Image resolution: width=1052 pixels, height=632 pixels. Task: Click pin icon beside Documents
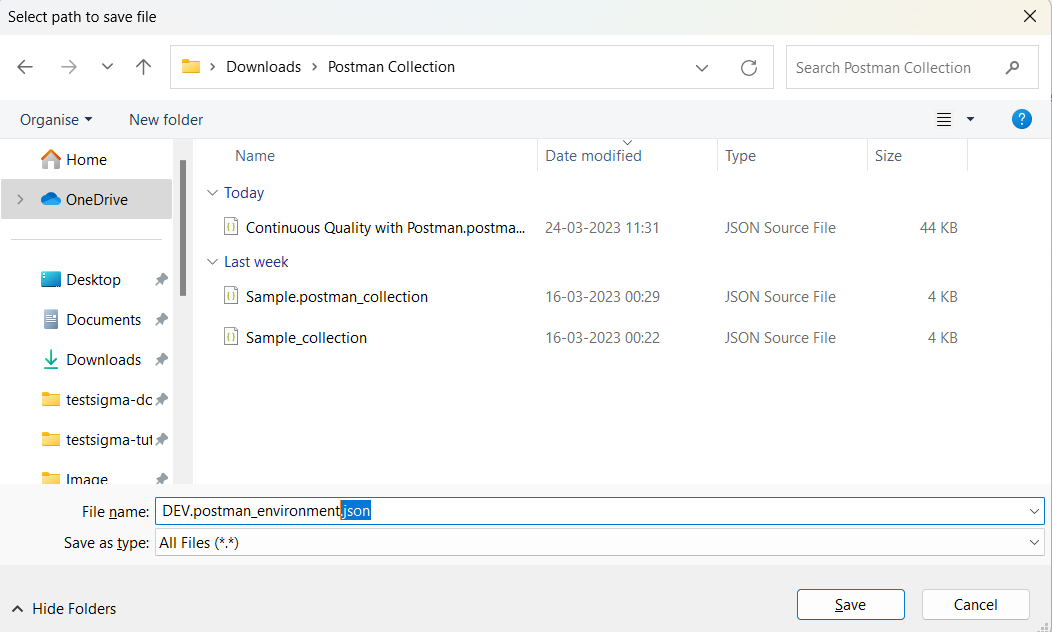[x=162, y=320]
